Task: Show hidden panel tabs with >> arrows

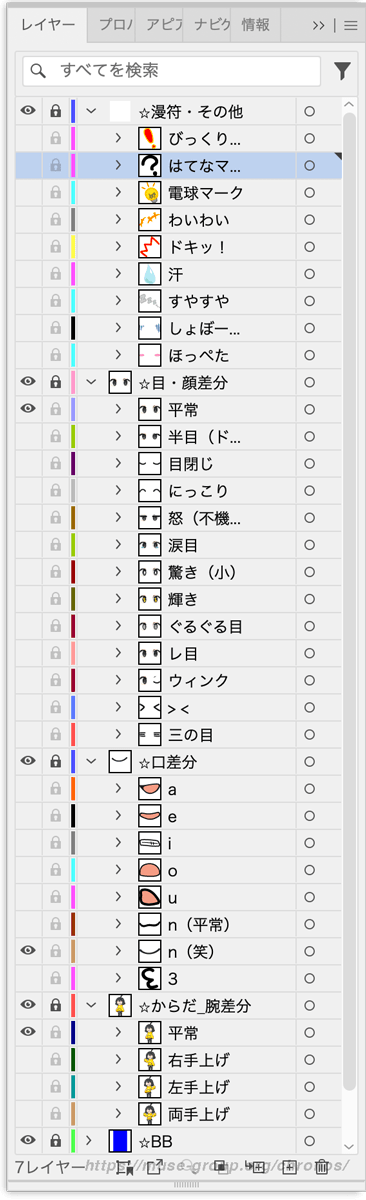Action: pos(318,26)
